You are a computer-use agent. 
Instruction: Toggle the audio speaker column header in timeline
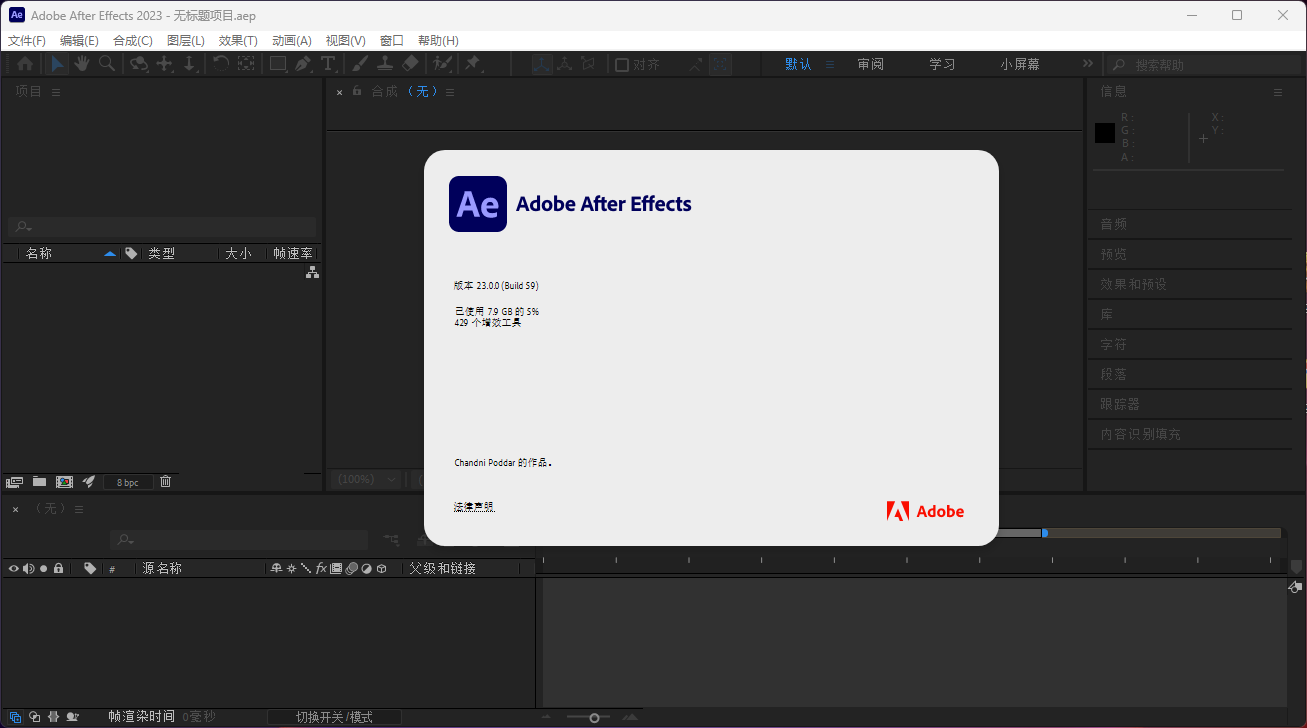[28, 568]
